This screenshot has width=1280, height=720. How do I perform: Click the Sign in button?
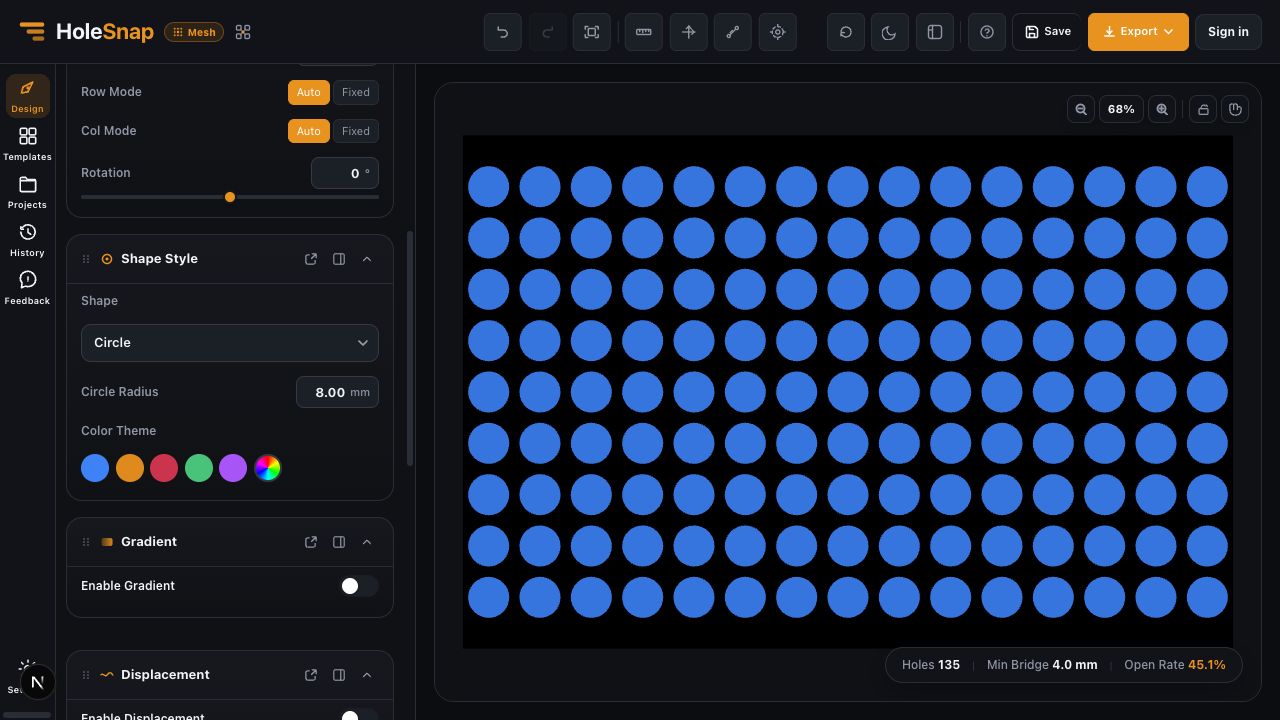1228,32
